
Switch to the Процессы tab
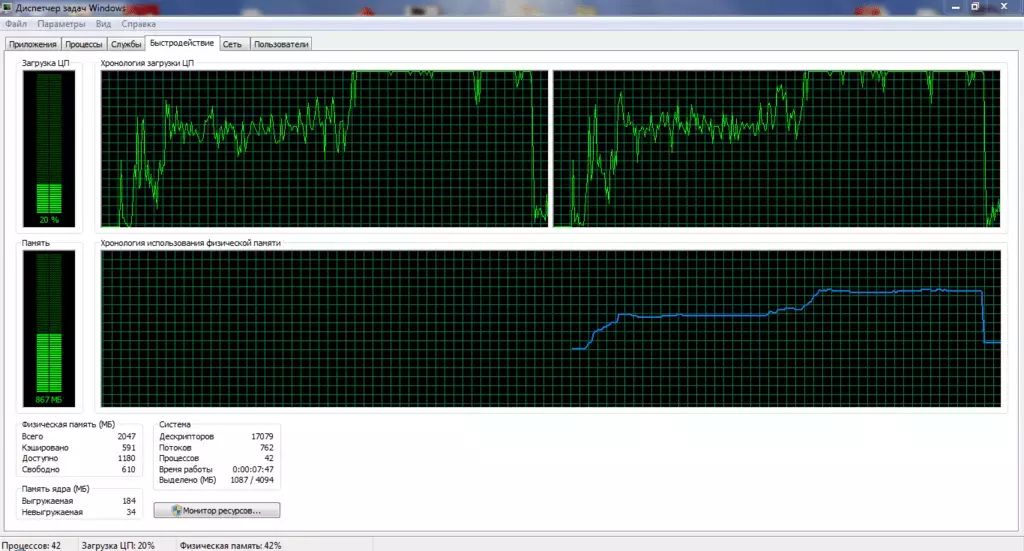[x=84, y=44]
